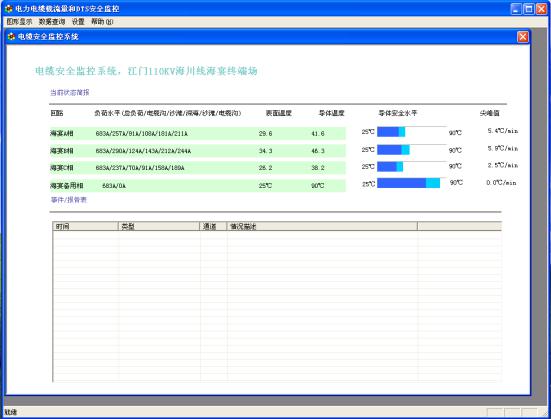Close the 电缆安全监控系统 inner window
Image resolution: width=551 pixels, height=419 pixels.
tap(523, 37)
